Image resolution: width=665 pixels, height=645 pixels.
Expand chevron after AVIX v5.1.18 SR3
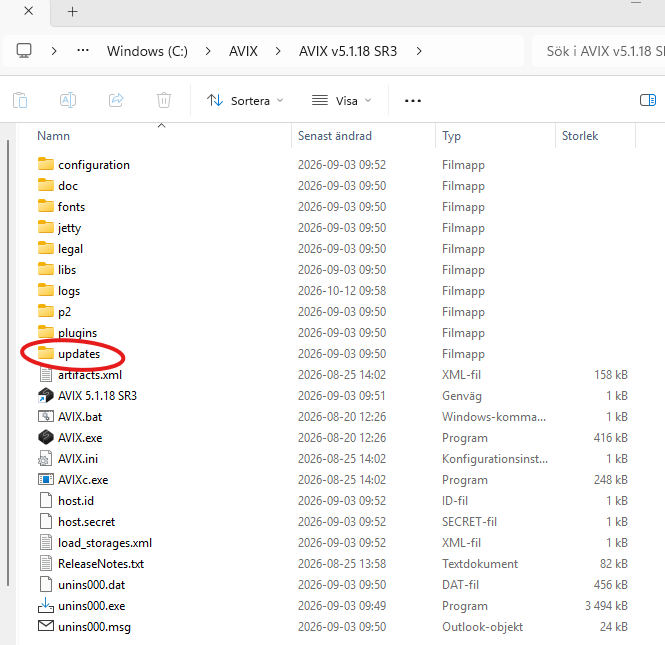[419, 51]
